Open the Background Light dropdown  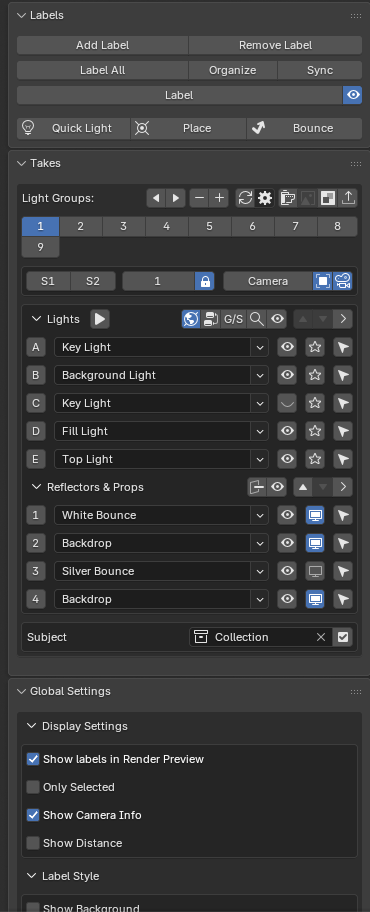pos(259,375)
